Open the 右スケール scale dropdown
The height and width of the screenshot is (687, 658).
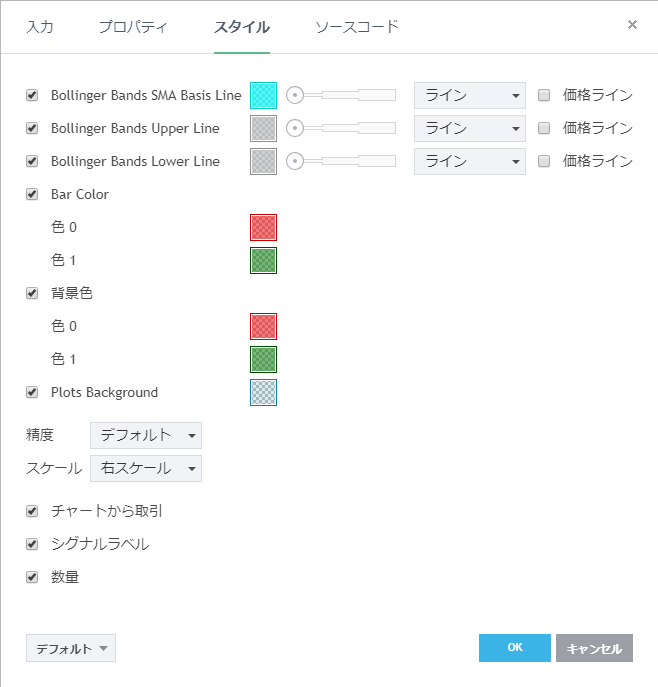[146, 468]
